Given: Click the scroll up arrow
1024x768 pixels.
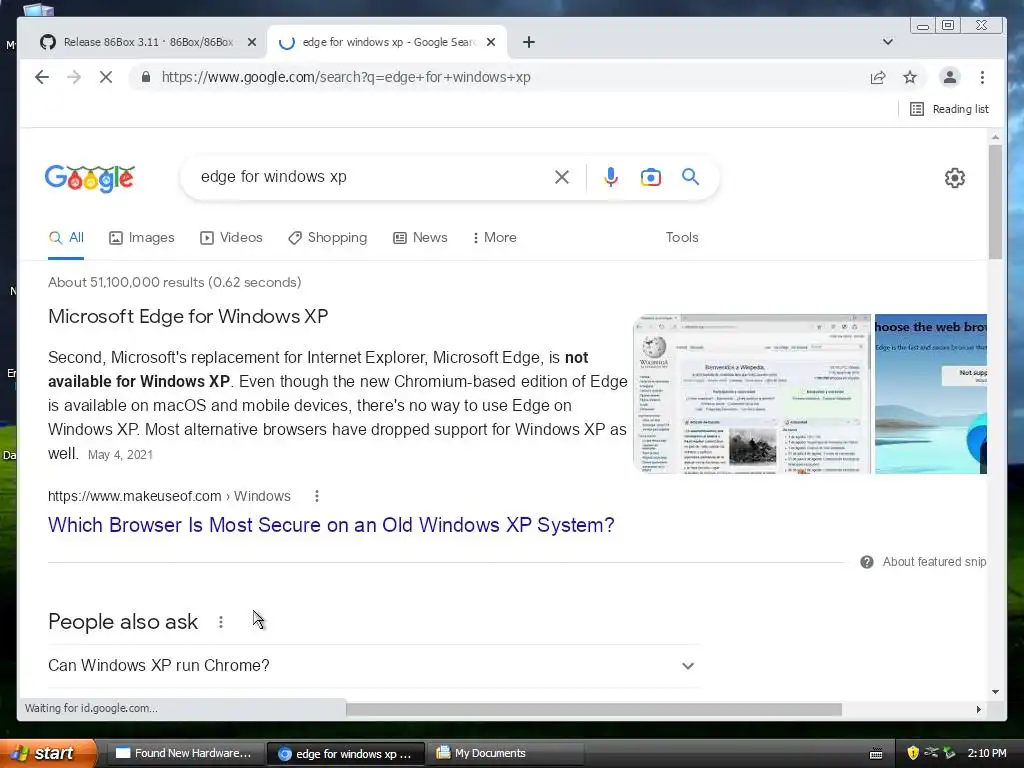Looking at the screenshot, I should click(995, 137).
